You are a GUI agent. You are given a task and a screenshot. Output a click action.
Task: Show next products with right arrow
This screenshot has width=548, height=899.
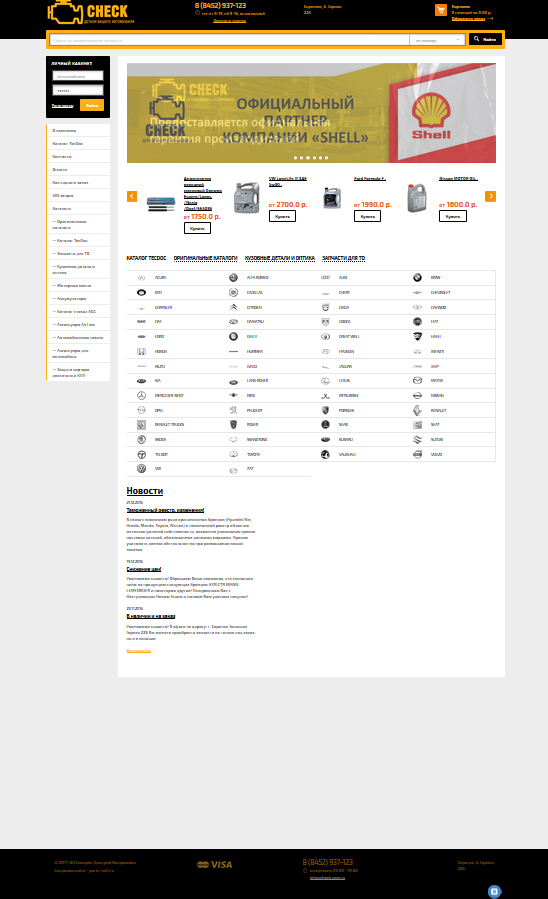pos(490,196)
